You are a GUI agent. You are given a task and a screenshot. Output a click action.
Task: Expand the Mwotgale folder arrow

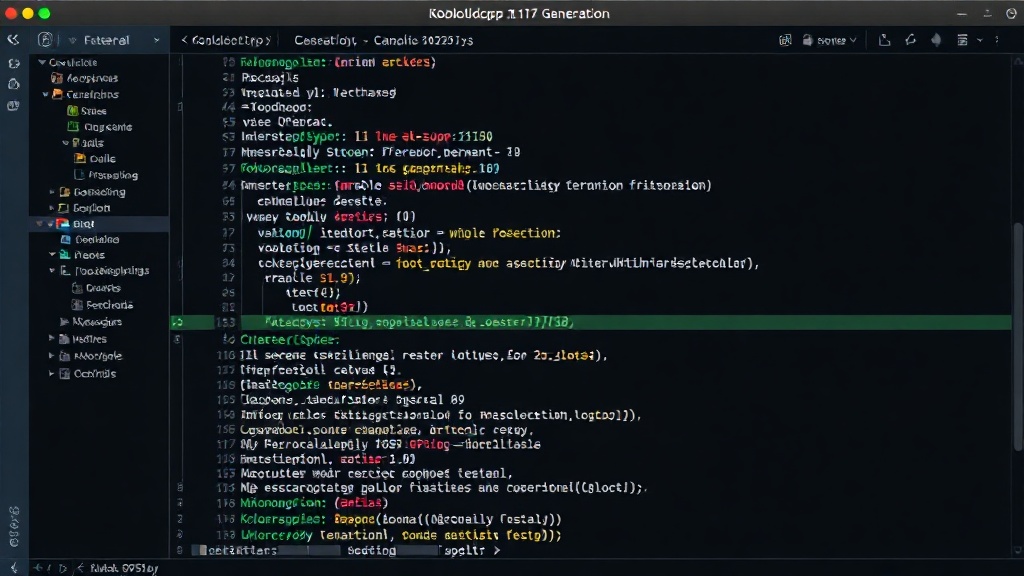[x=52, y=356]
